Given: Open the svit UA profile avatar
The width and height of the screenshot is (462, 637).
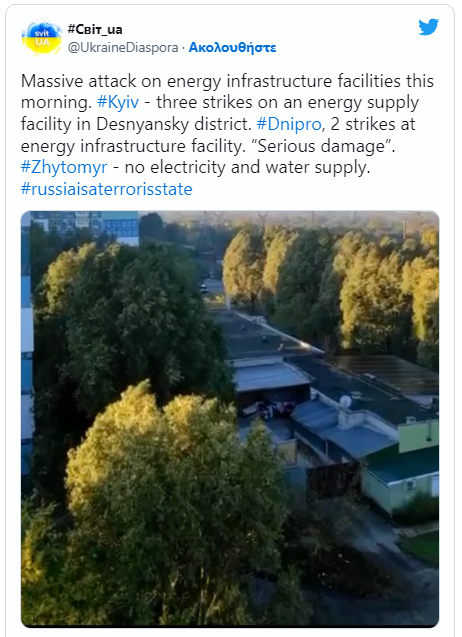Looking at the screenshot, I should [41, 38].
